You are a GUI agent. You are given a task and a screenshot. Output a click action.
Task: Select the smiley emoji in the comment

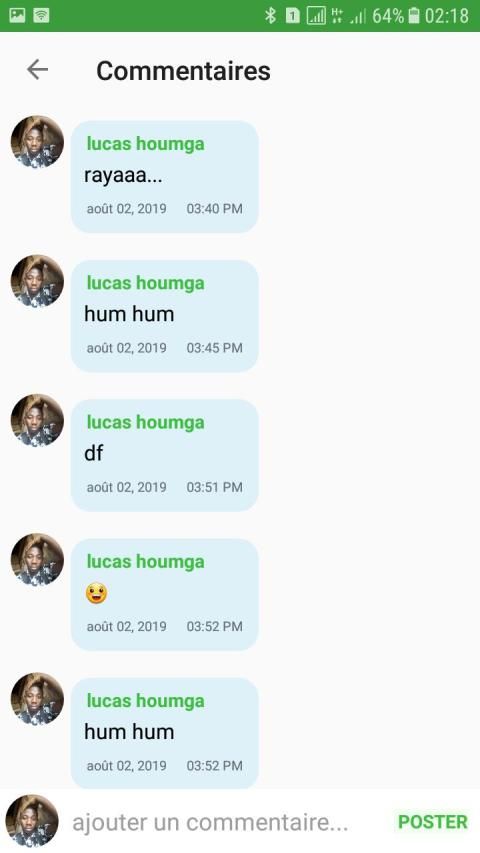click(96, 593)
